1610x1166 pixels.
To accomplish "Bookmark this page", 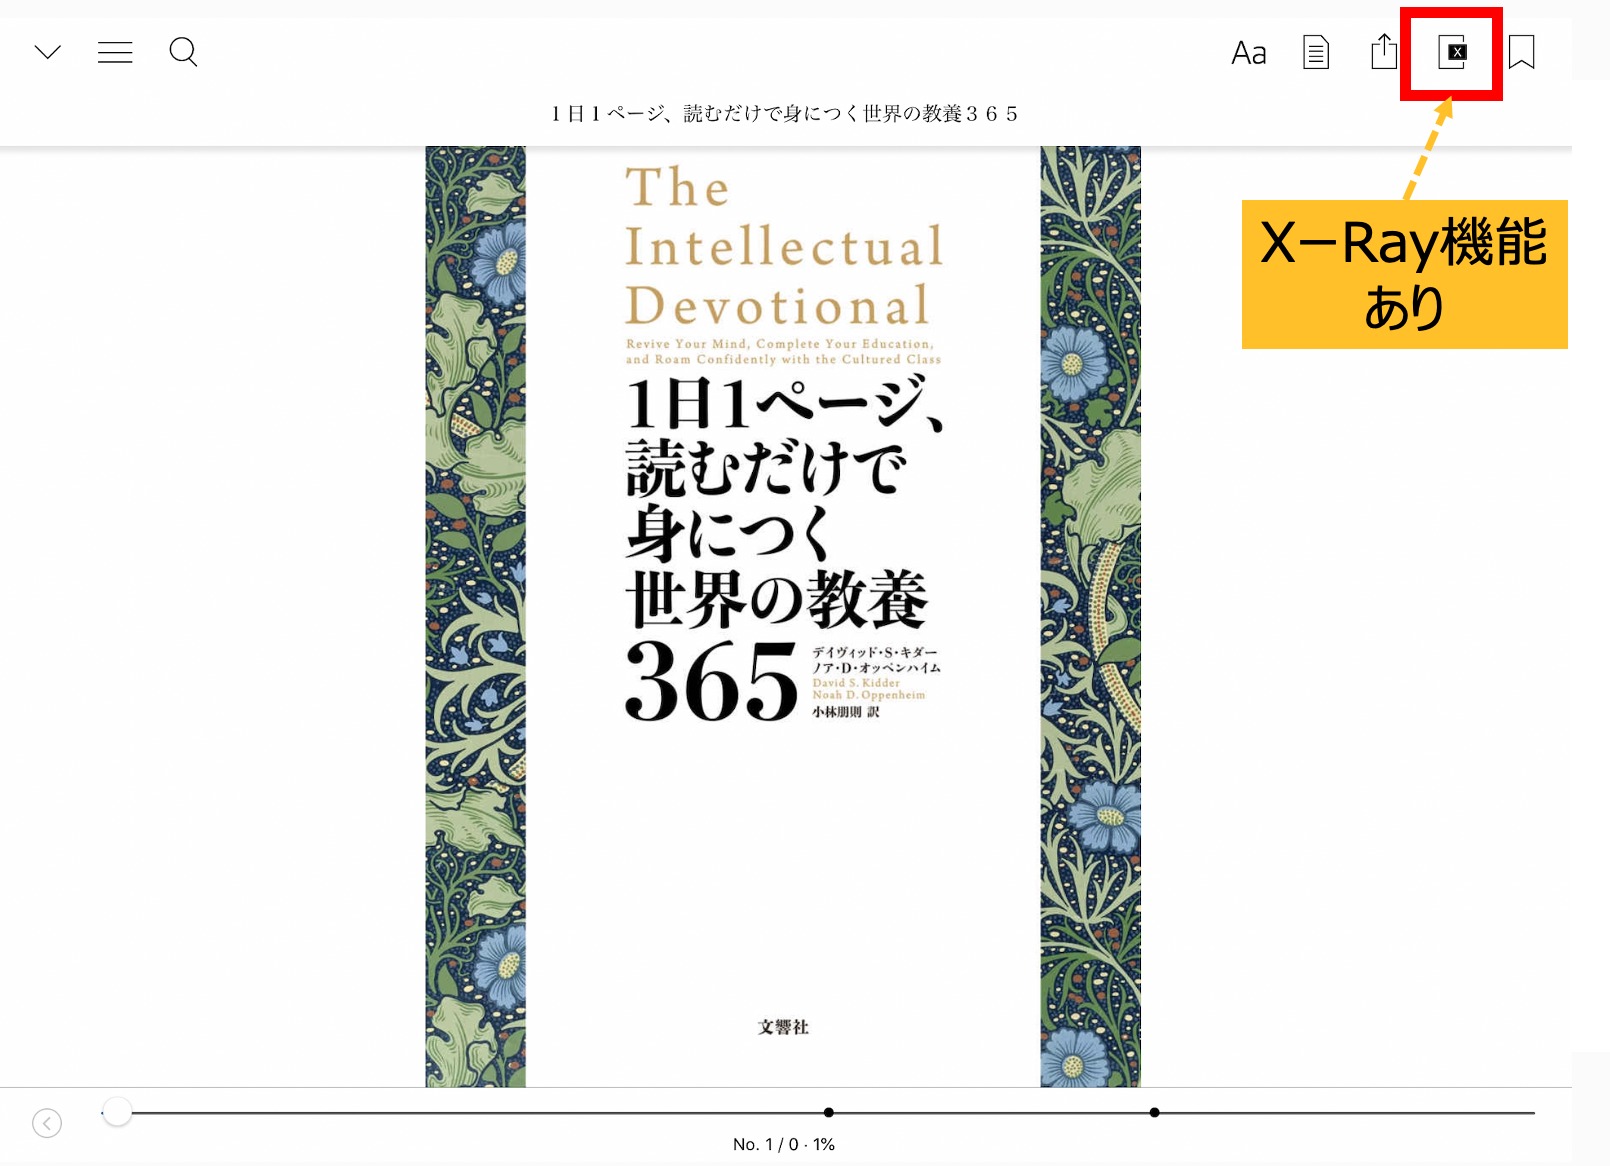I will [x=1521, y=52].
